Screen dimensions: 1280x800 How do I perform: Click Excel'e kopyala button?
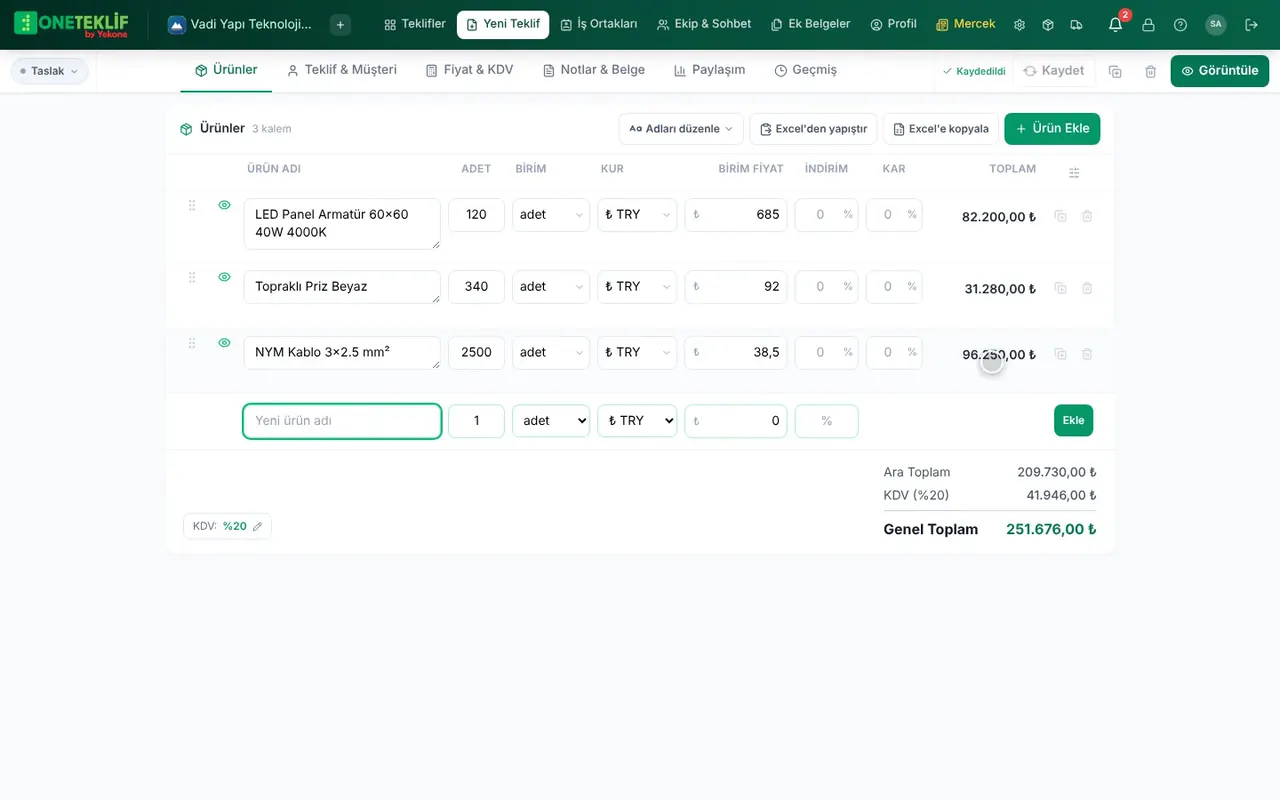tap(940, 129)
